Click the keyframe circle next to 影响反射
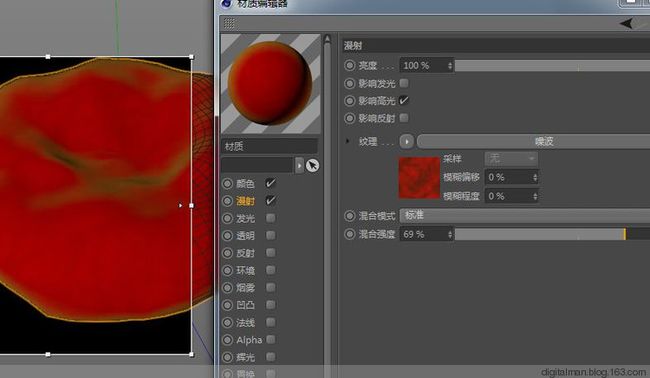The width and height of the screenshot is (650, 378). click(349, 118)
